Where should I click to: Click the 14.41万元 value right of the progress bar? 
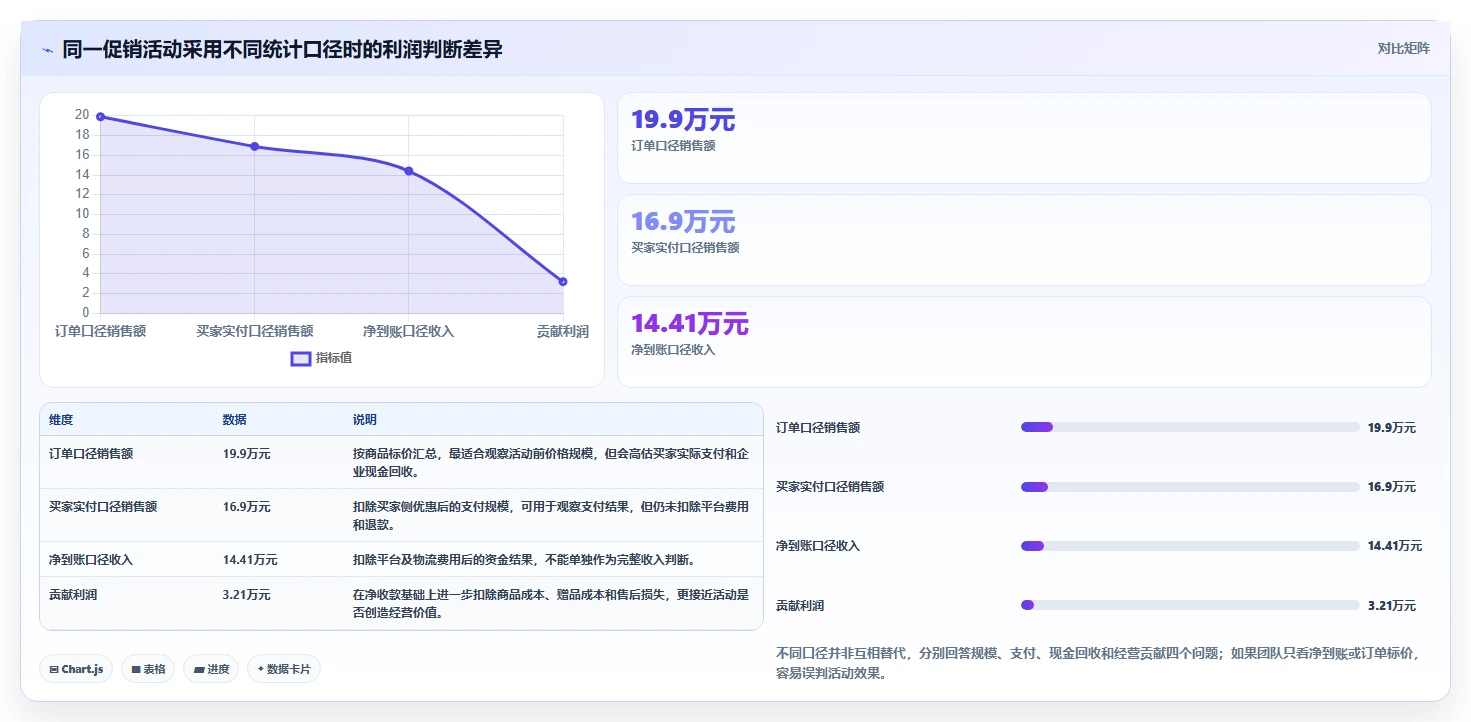pyautogui.click(x=1395, y=546)
